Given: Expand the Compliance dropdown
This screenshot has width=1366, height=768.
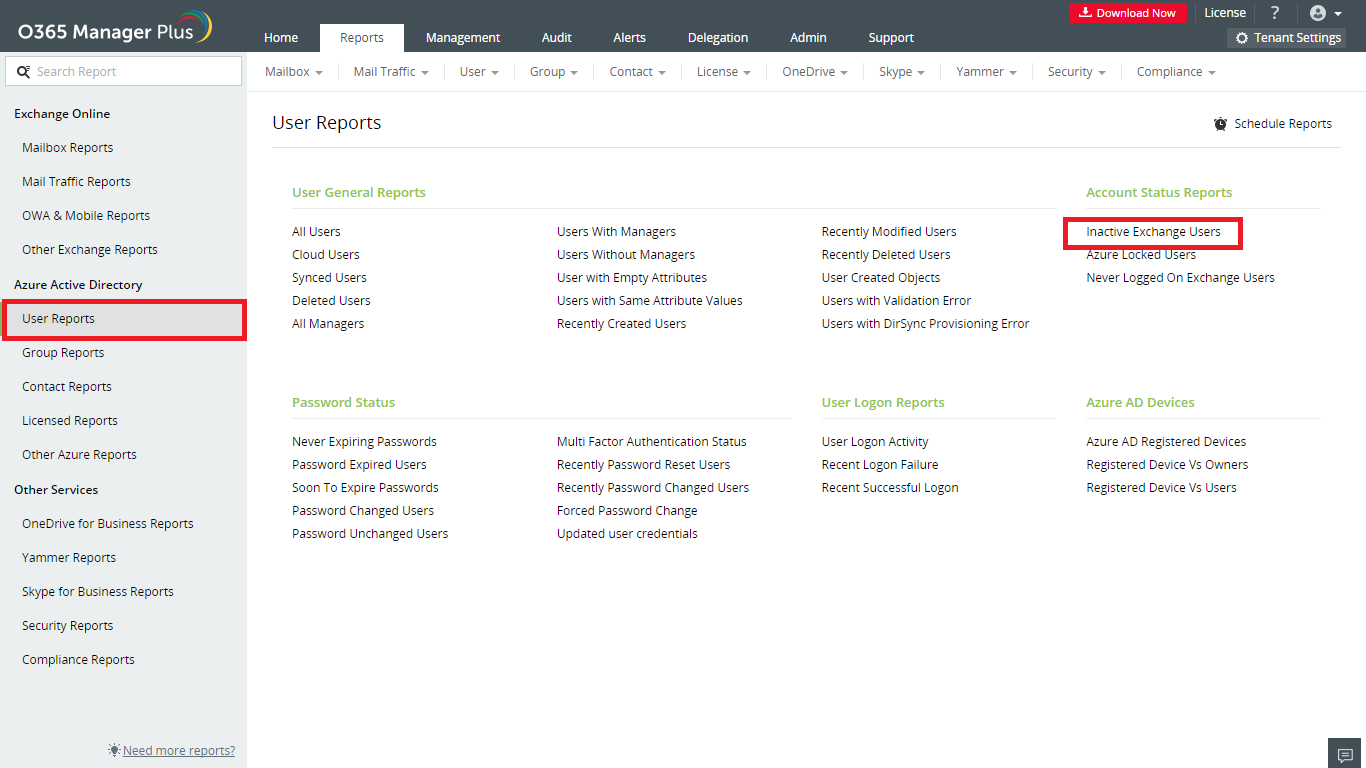Looking at the screenshot, I should (1176, 72).
